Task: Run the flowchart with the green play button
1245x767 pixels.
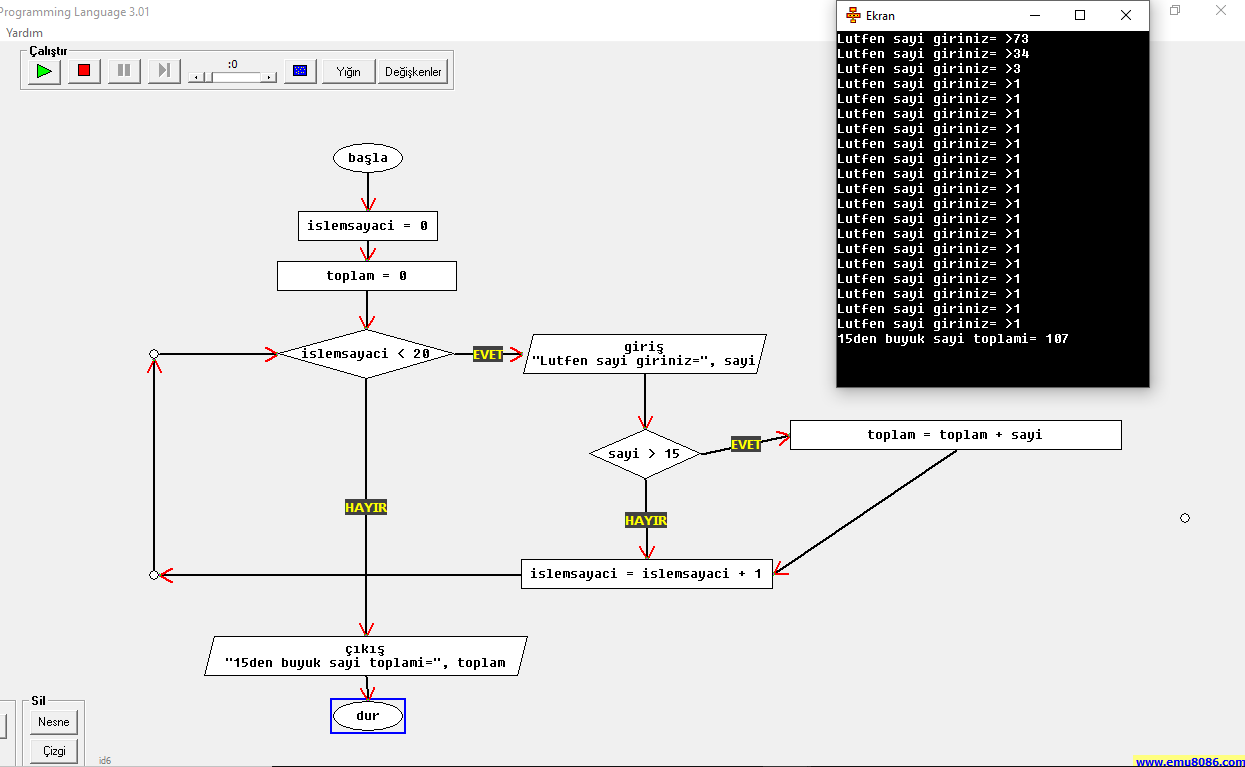Action: 44,71
